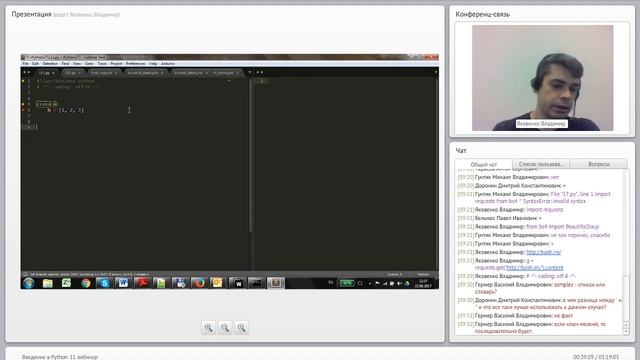Open the yellow Outlook-style taskbar icon
The width and height of the screenshot is (640, 360).
click(x=217, y=283)
